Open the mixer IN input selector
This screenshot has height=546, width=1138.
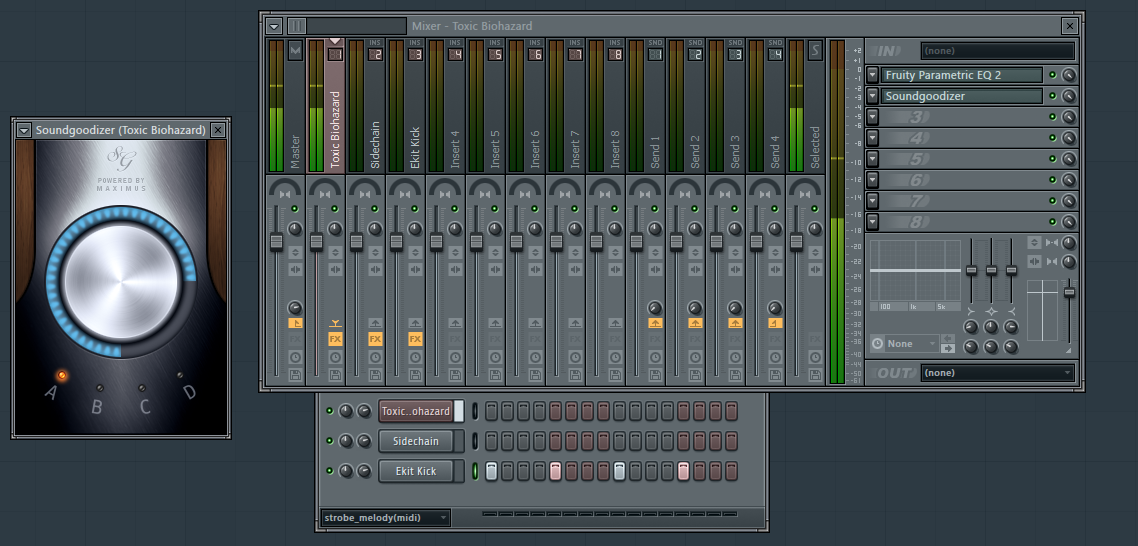click(x=997, y=51)
